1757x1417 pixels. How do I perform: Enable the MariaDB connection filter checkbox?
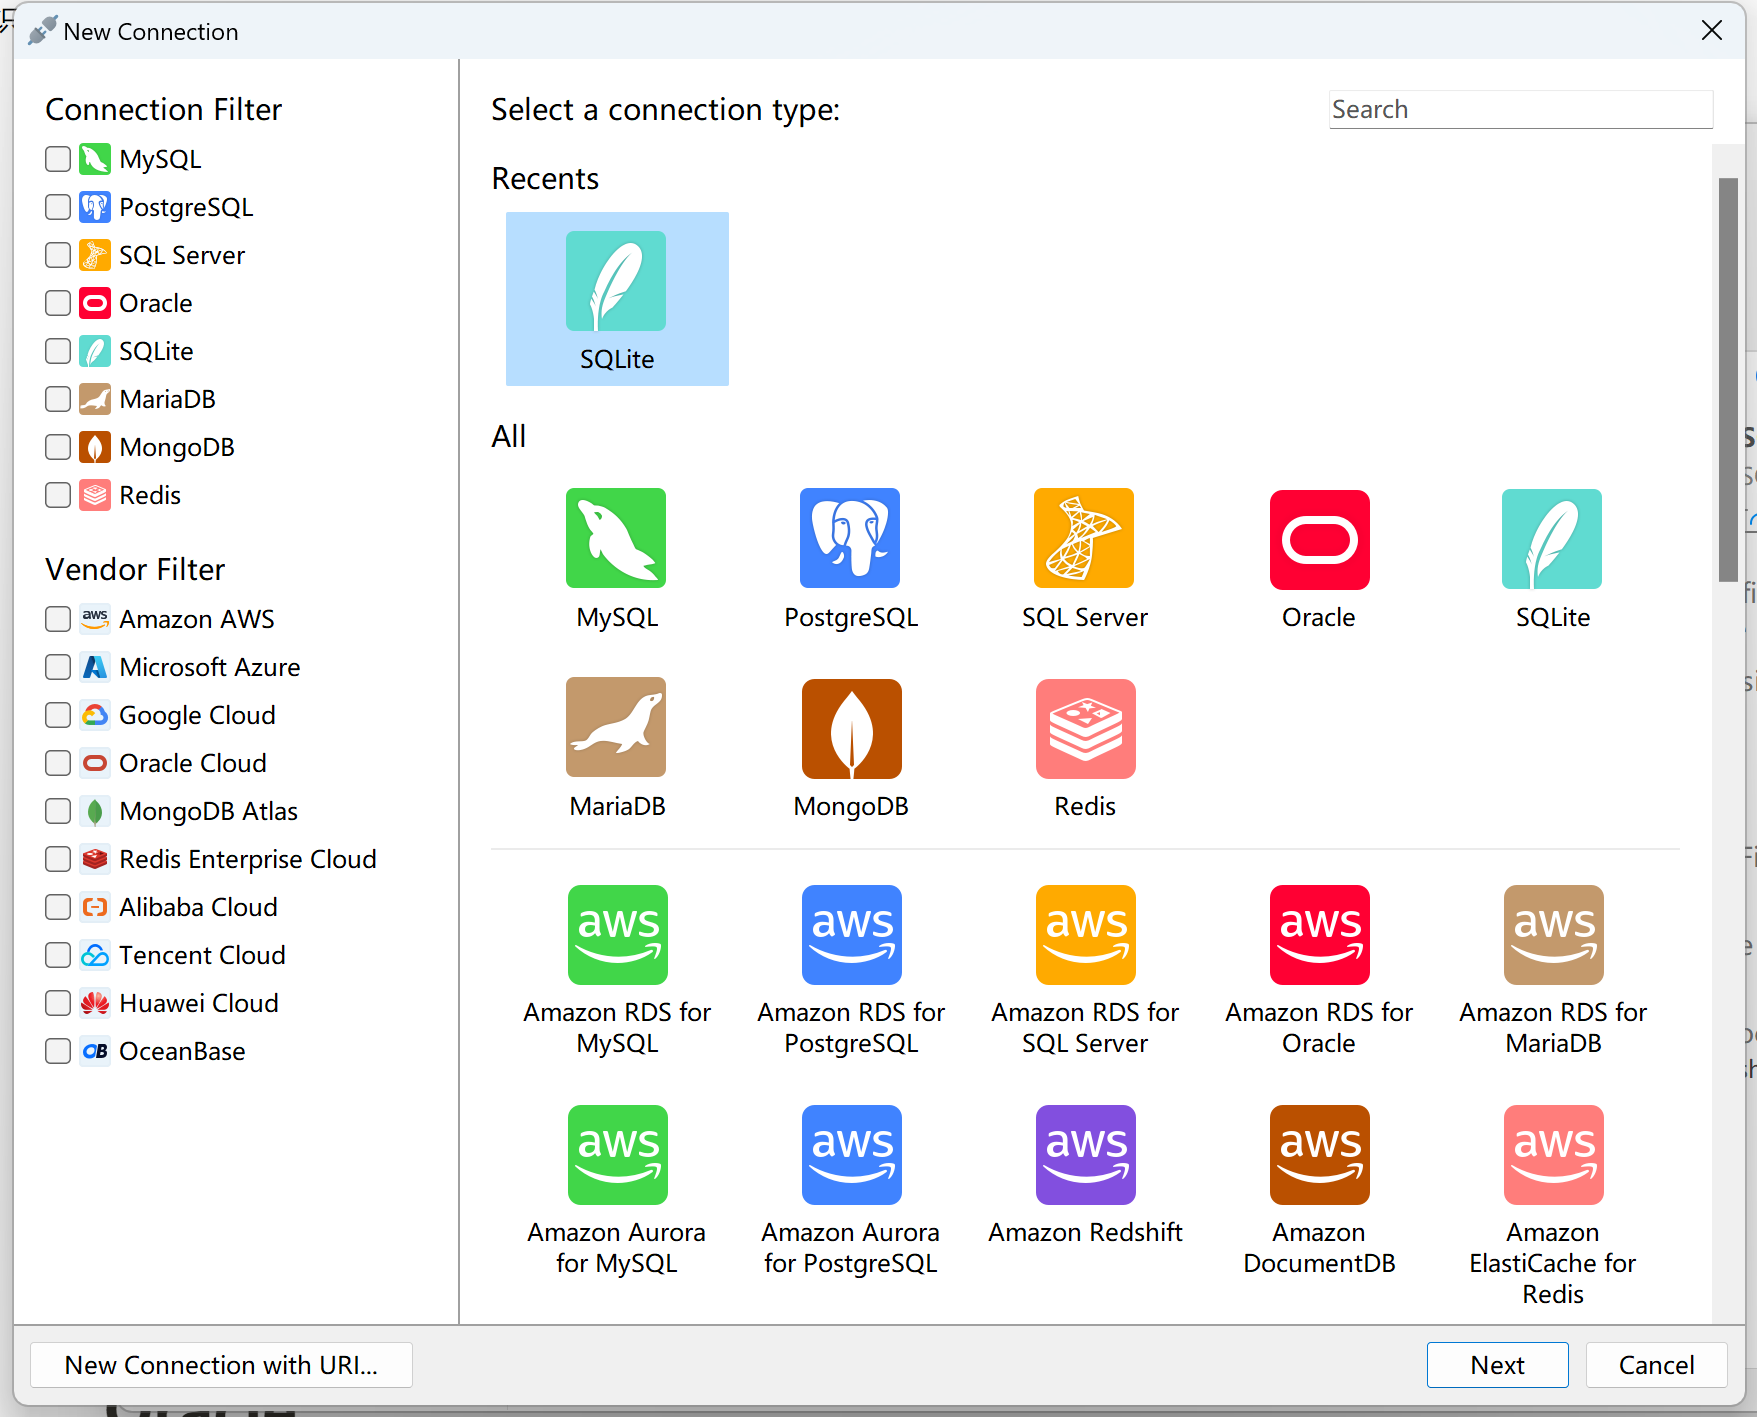[58, 399]
